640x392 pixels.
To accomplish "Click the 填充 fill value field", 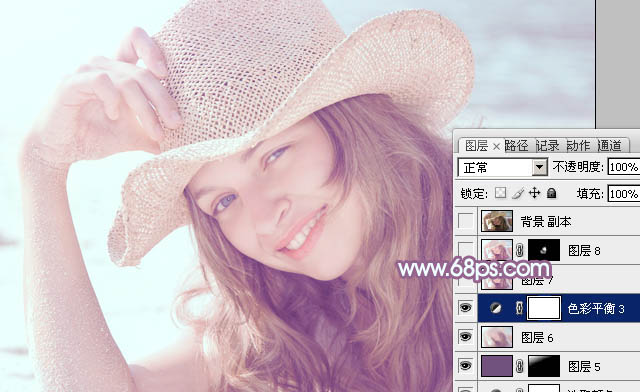I will 624,194.
